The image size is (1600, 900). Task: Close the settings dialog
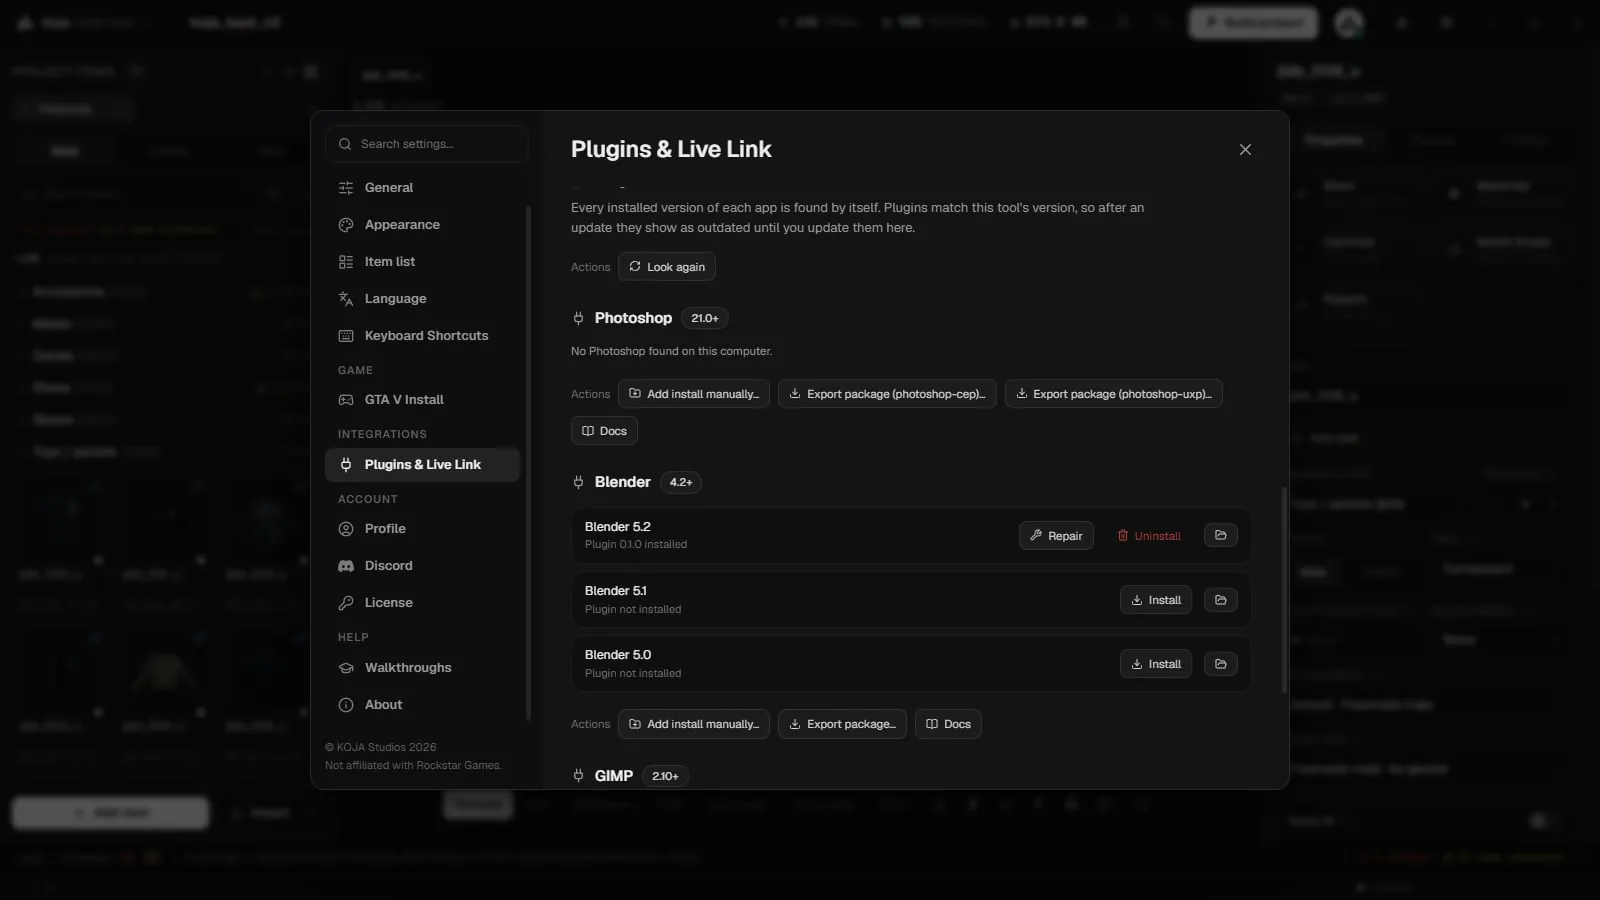tap(1245, 149)
